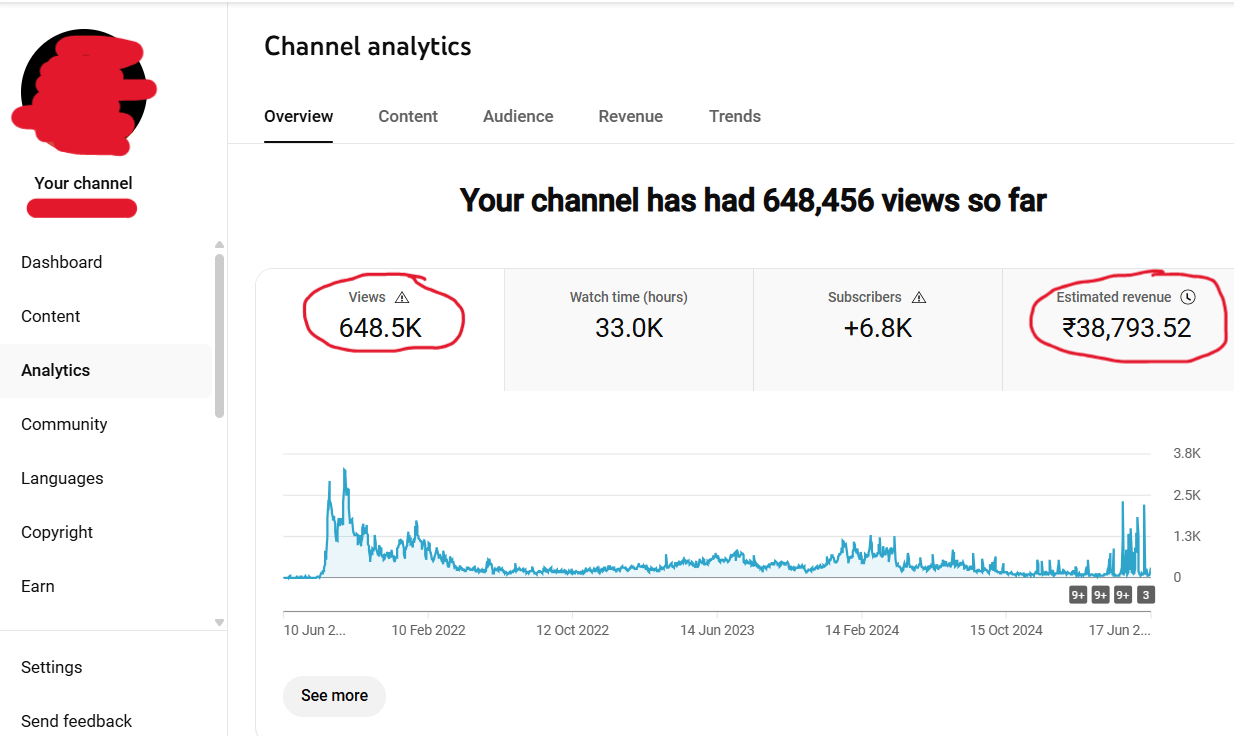The height and width of the screenshot is (736, 1234).
Task: Click the 33.0K watch time value
Action: tap(629, 328)
